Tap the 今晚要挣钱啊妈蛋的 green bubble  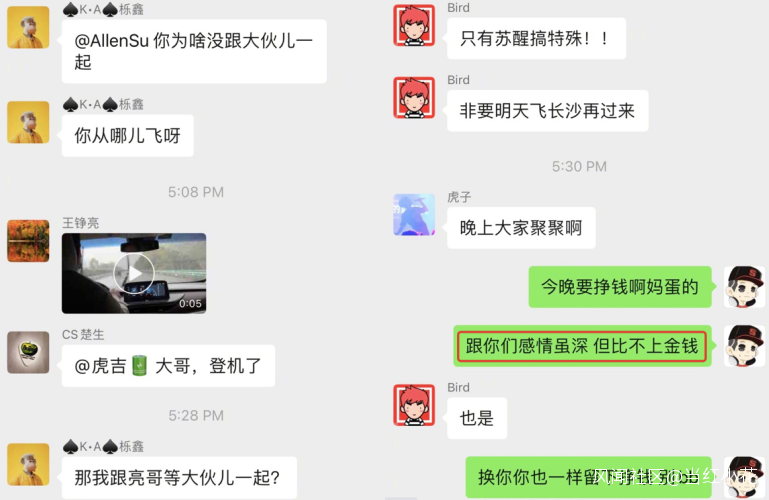click(x=620, y=287)
